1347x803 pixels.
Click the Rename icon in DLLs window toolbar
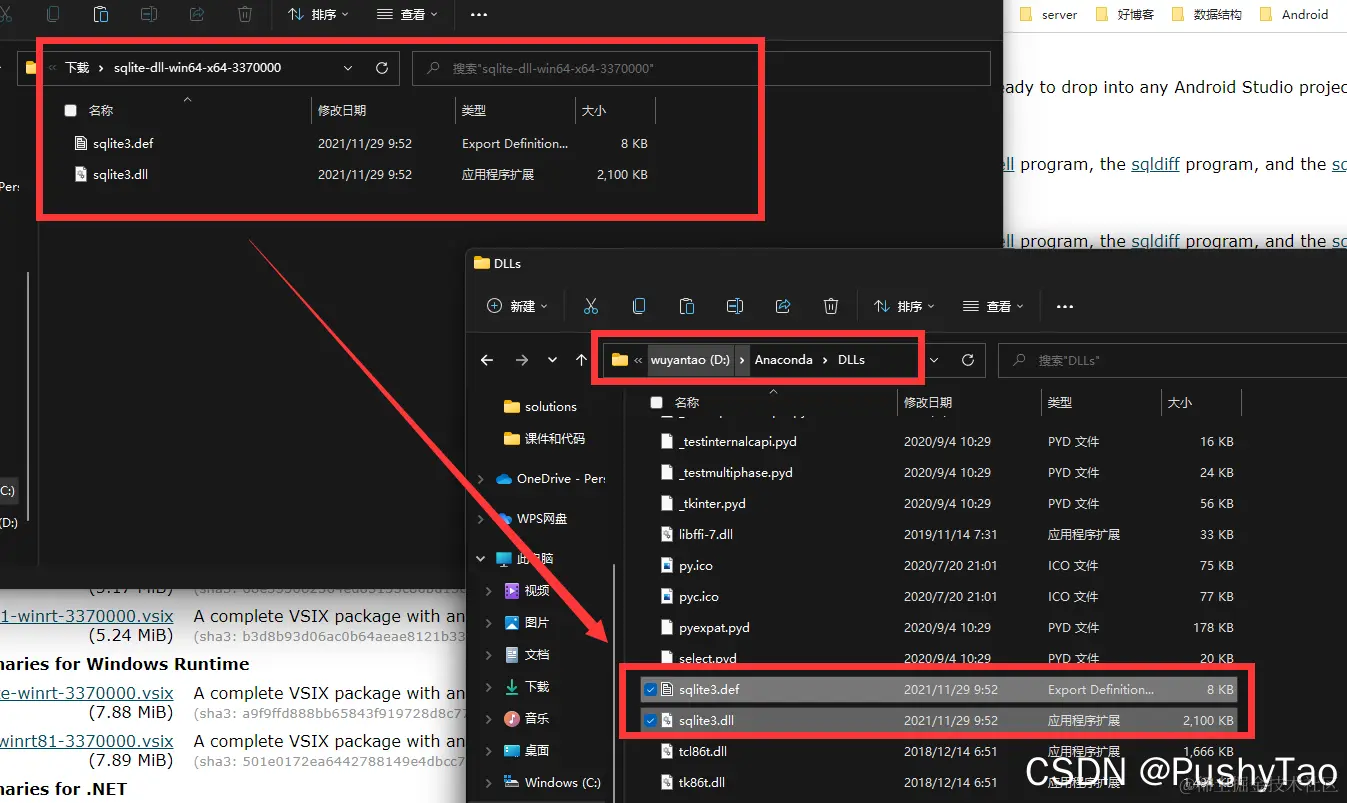coord(734,306)
